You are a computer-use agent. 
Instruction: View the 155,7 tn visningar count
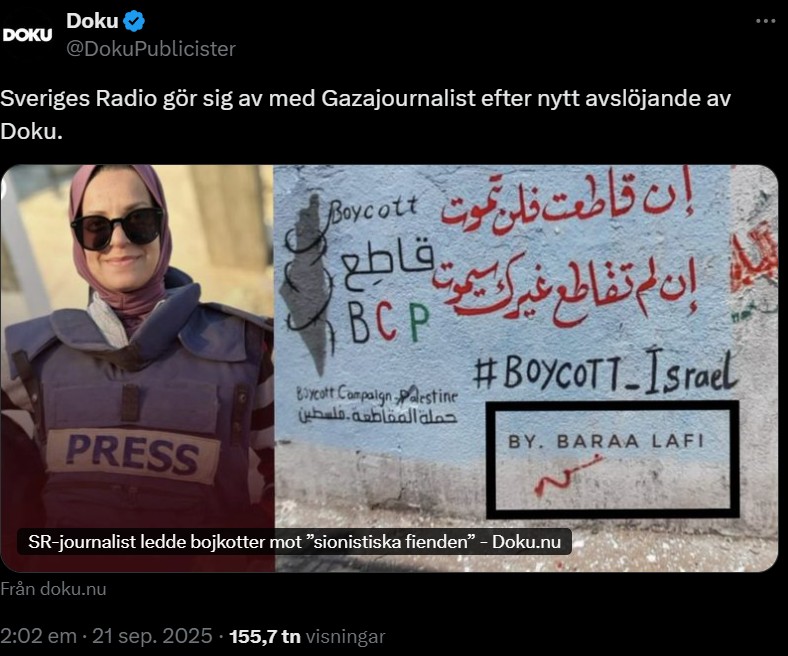pyautogui.click(x=307, y=636)
